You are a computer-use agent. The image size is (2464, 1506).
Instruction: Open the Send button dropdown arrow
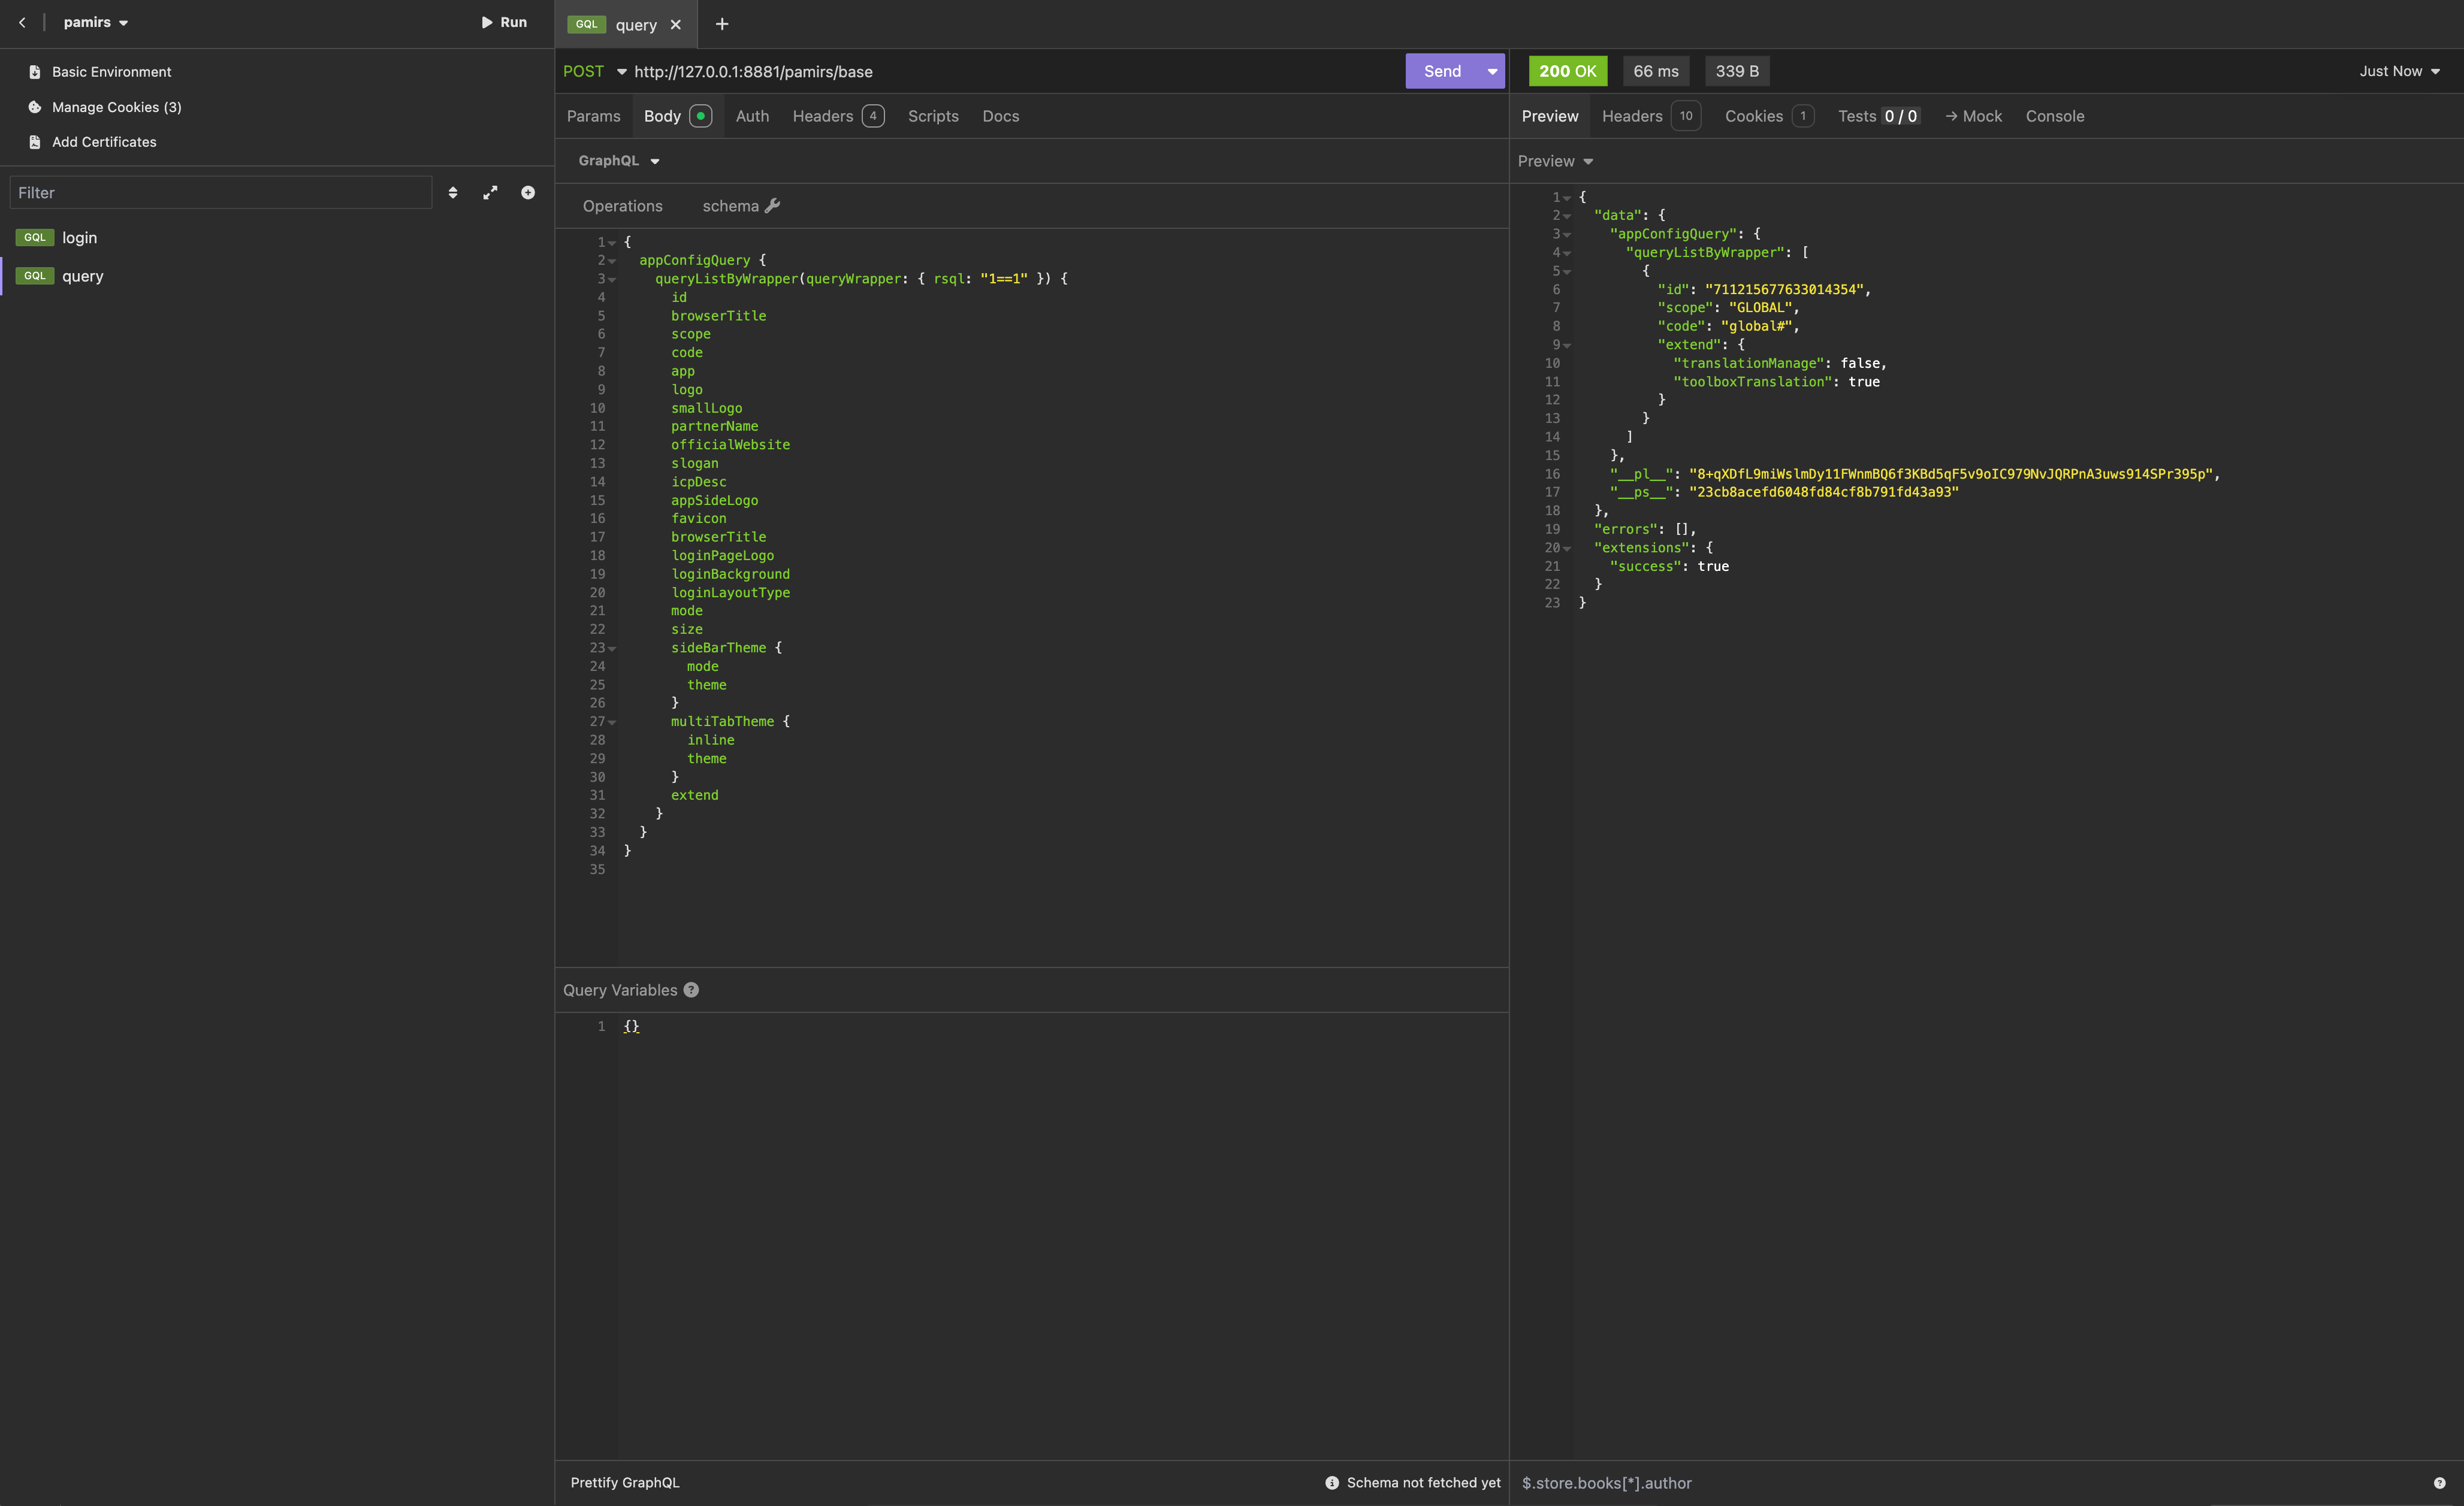(x=1492, y=71)
